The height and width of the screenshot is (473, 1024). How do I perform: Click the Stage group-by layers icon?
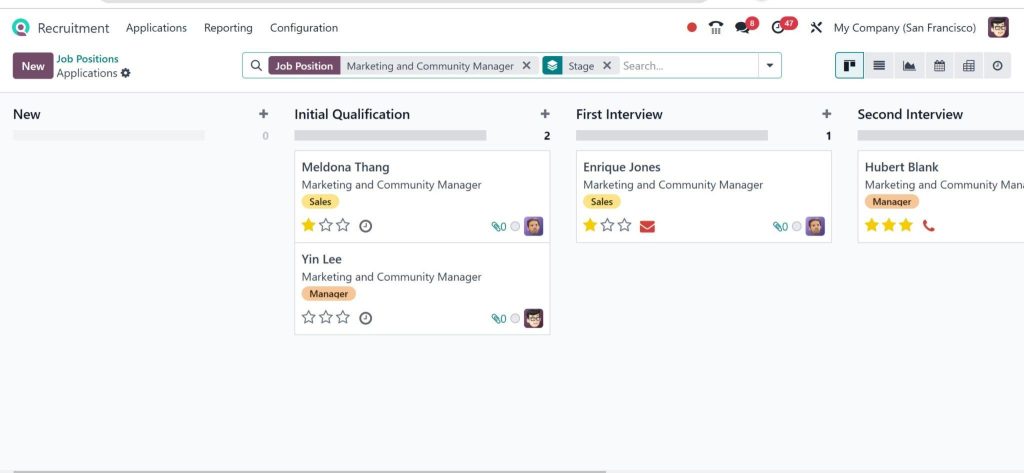pyautogui.click(x=552, y=65)
